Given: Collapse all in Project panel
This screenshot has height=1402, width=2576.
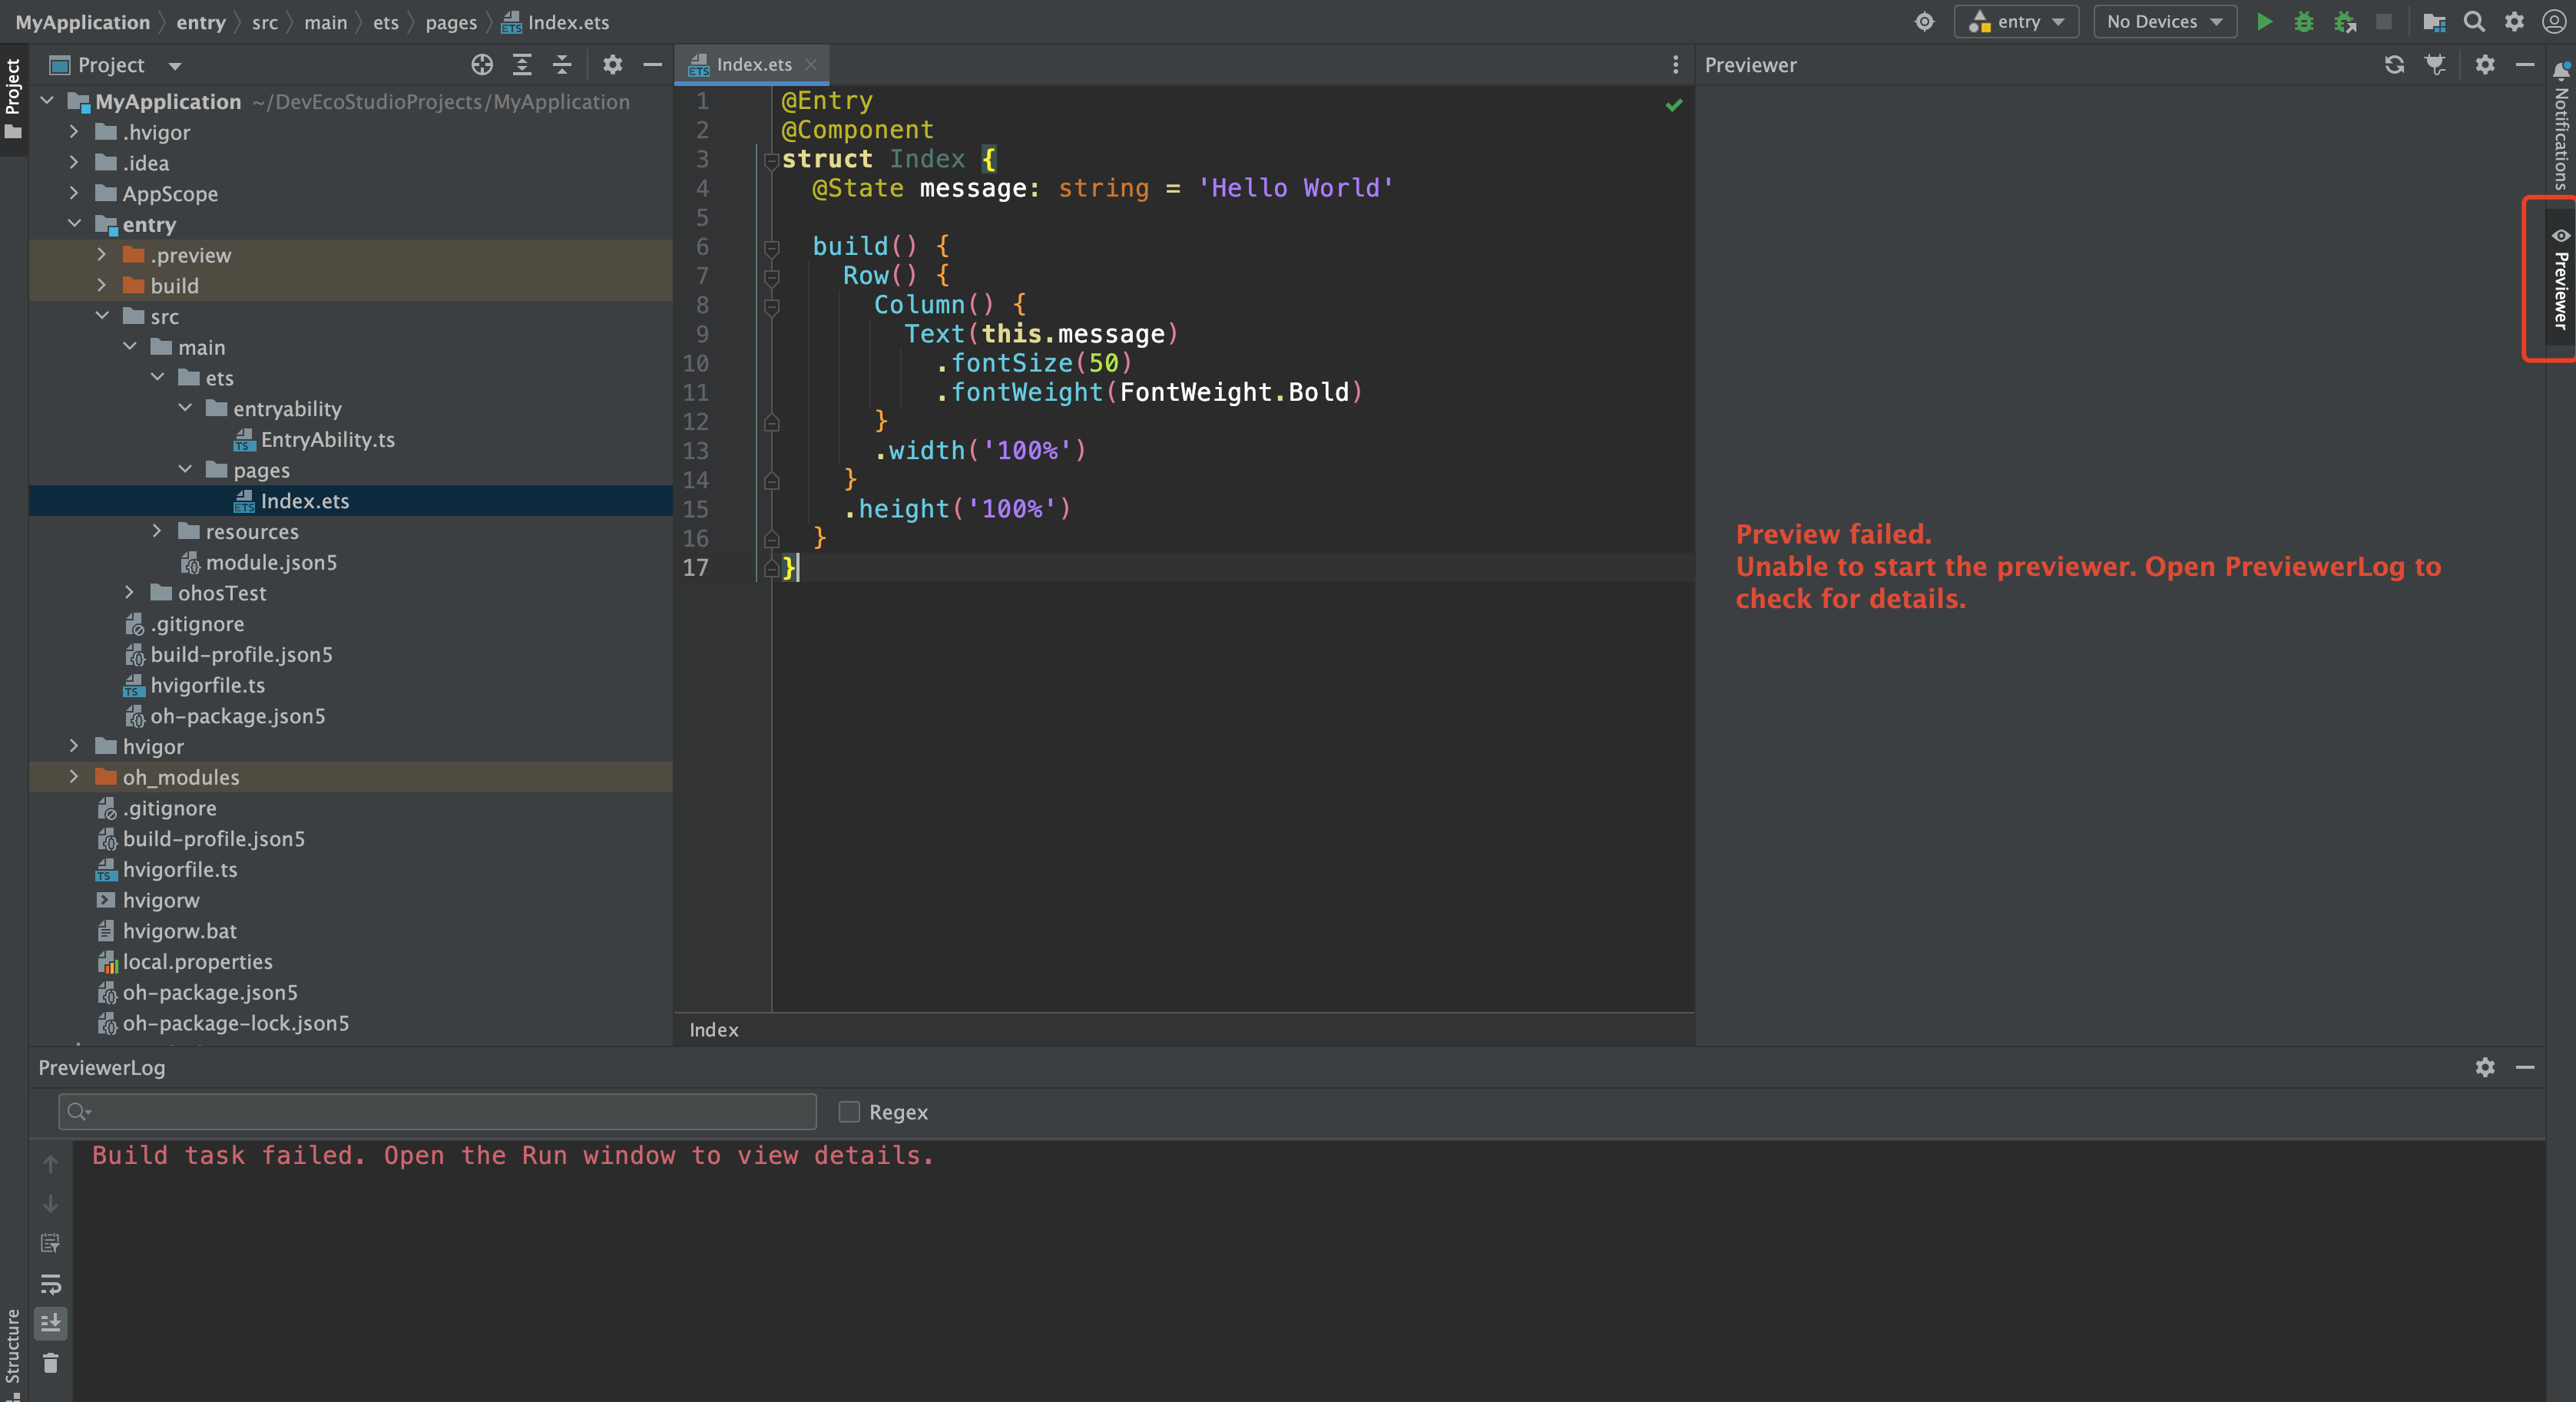Looking at the screenshot, I should click(x=562, y=65).
